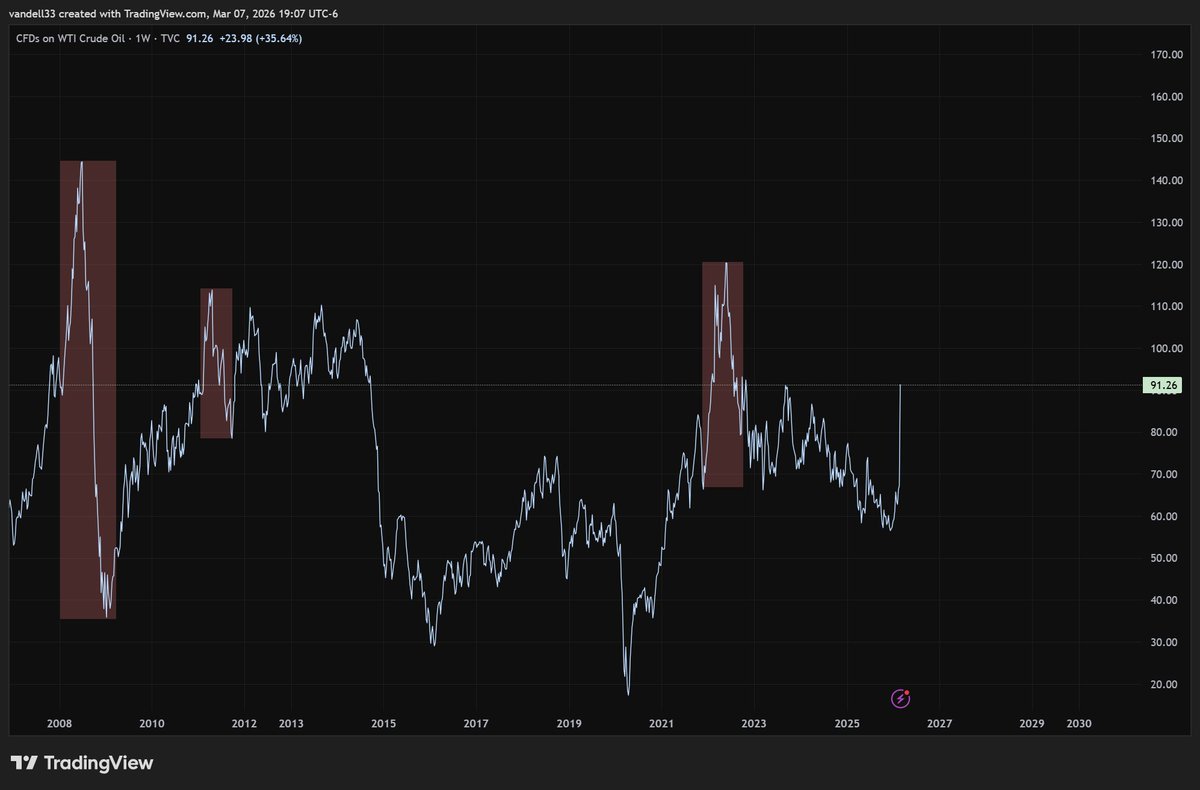Select the 2022 highlighted rectangle
The width and height of the screenshot is (1200, 790).
(722, 375)
